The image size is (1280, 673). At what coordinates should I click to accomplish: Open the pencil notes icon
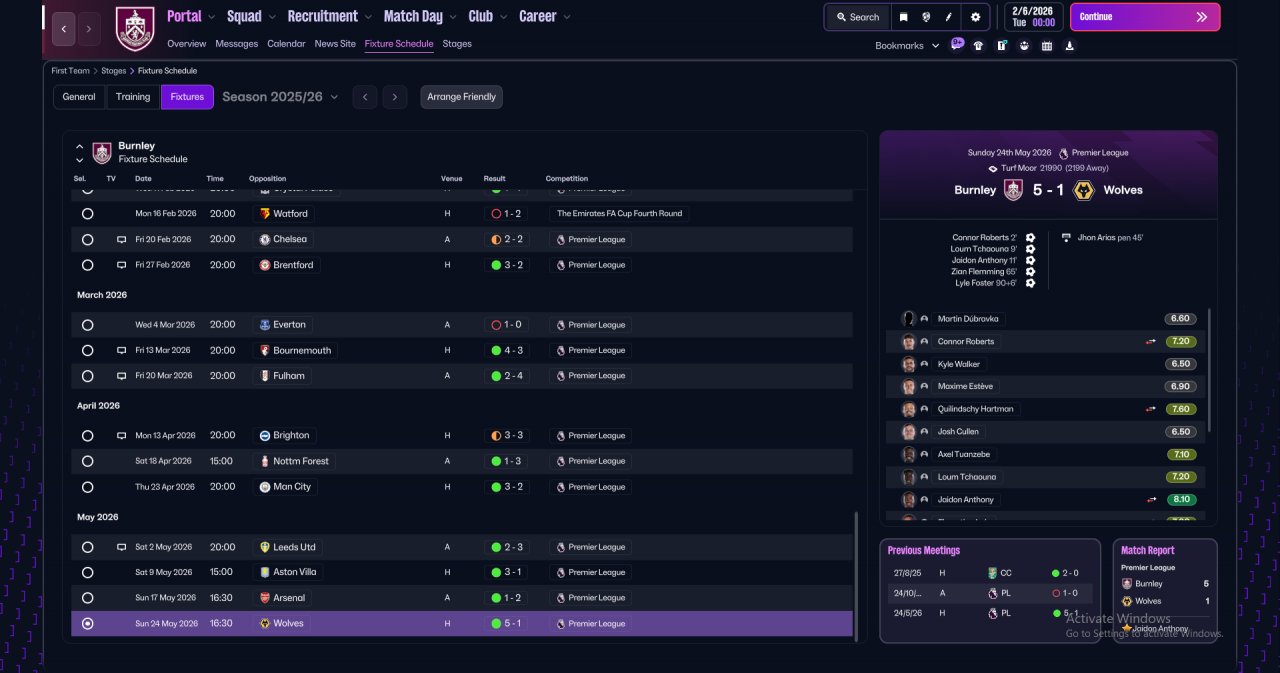tap(949, 17)
